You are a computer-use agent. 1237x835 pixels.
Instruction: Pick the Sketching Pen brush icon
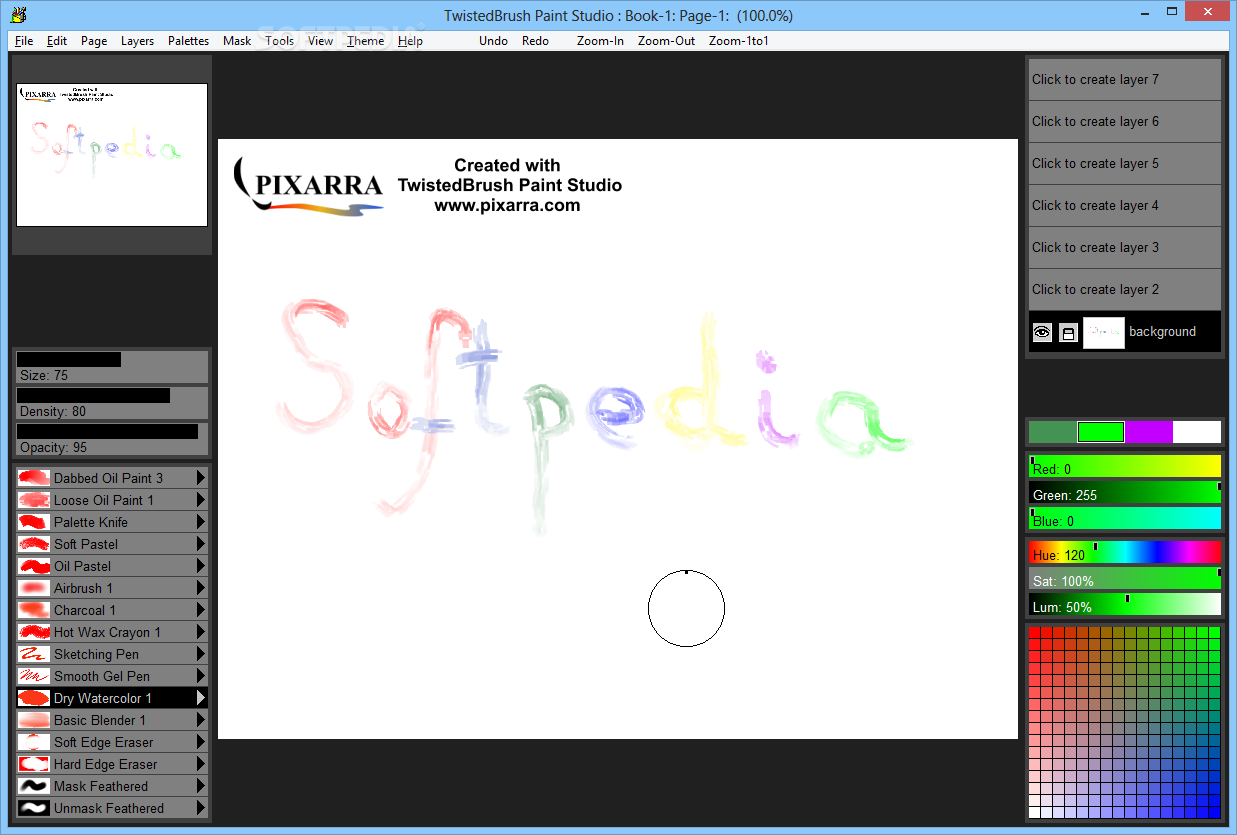[34, 654]
